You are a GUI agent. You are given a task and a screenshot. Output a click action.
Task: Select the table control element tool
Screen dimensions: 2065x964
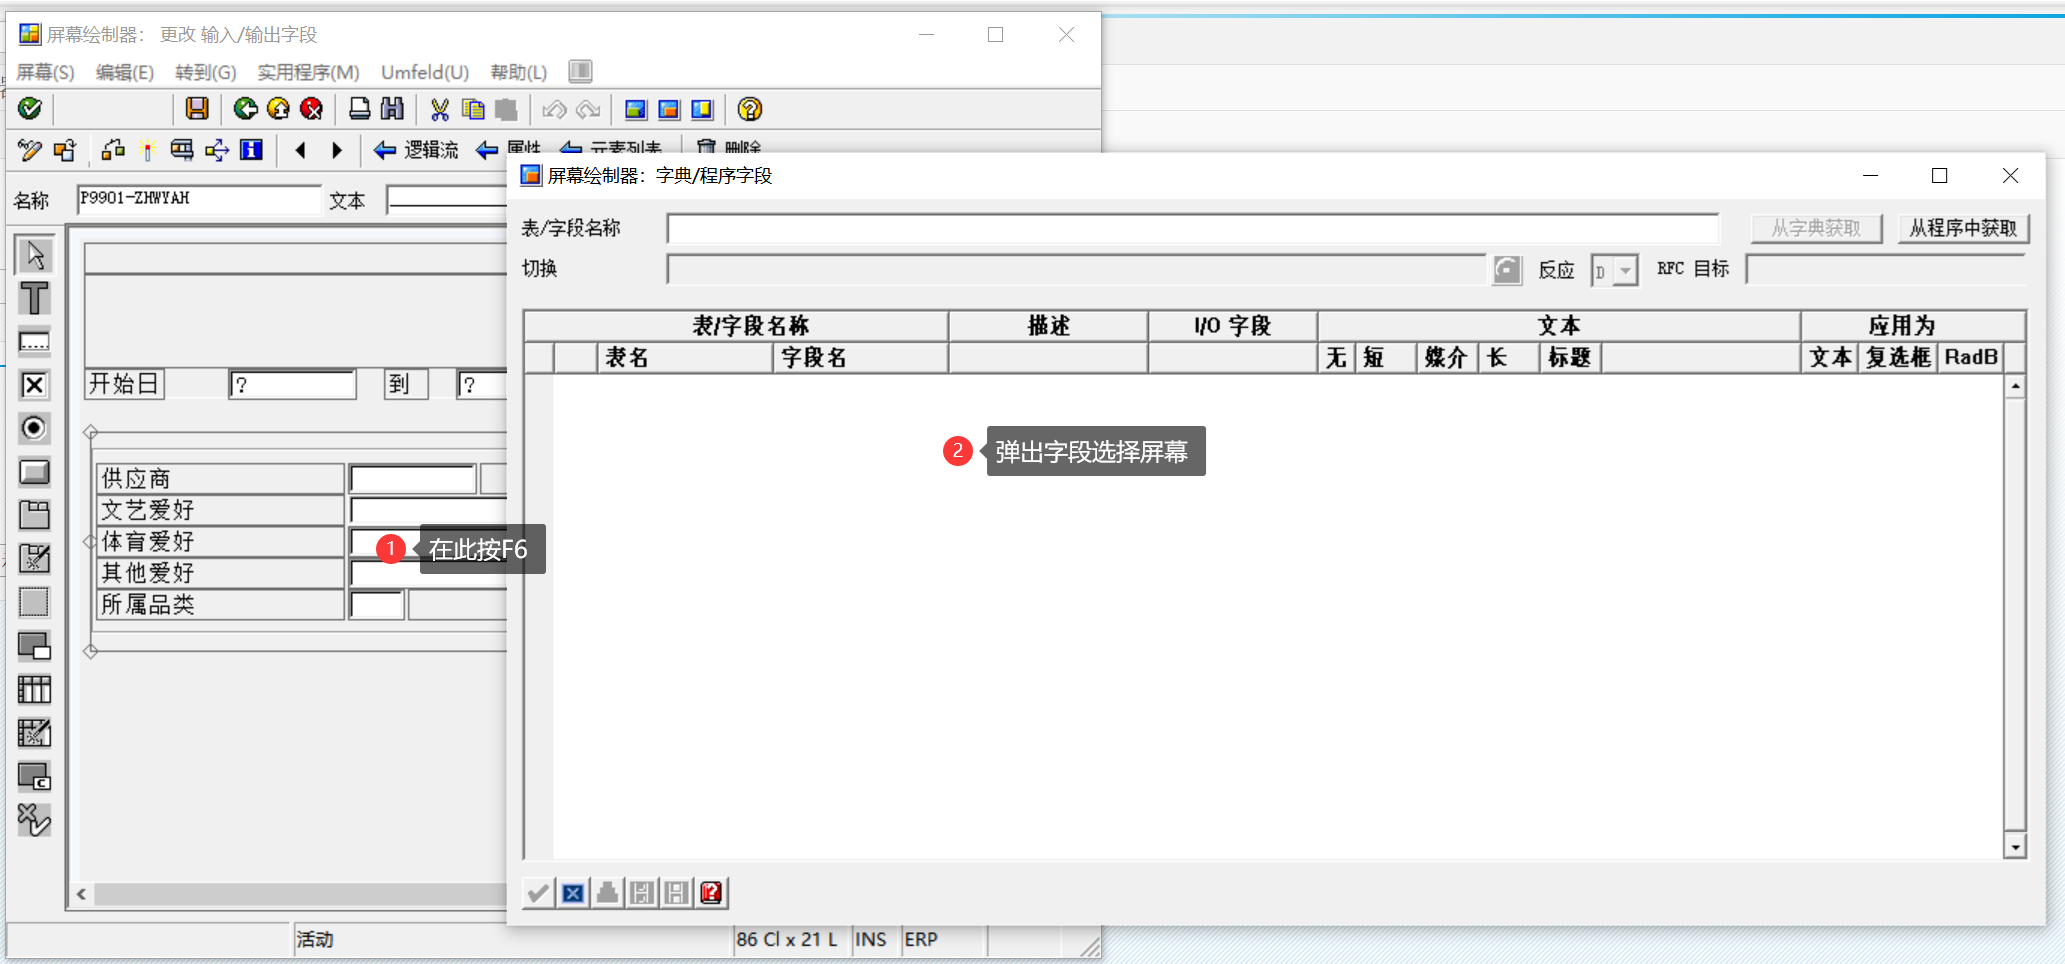[34, 690]
